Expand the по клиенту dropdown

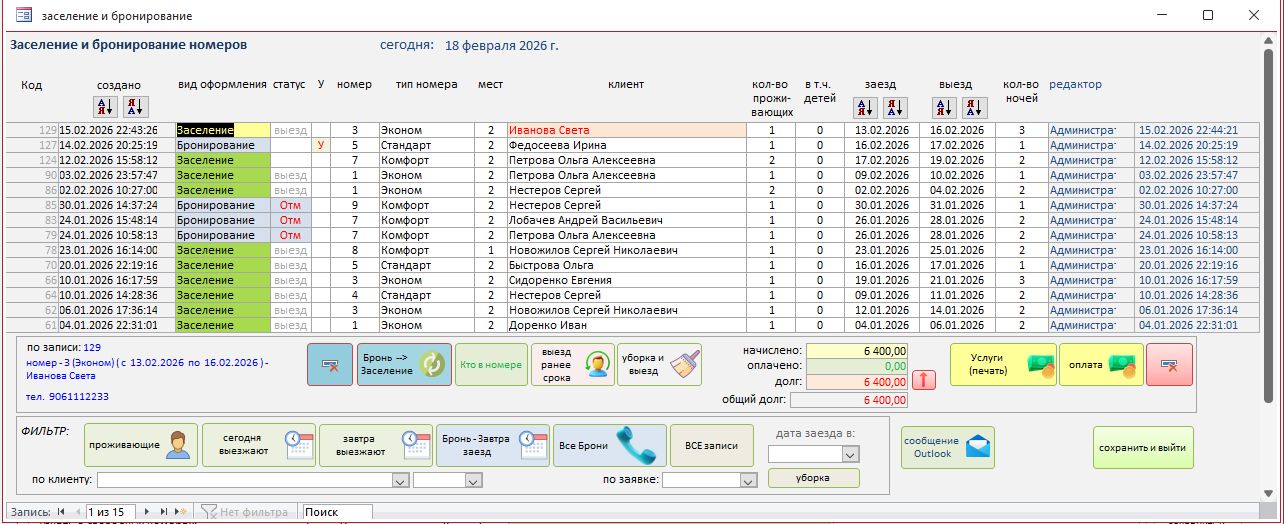click(400, 481)
